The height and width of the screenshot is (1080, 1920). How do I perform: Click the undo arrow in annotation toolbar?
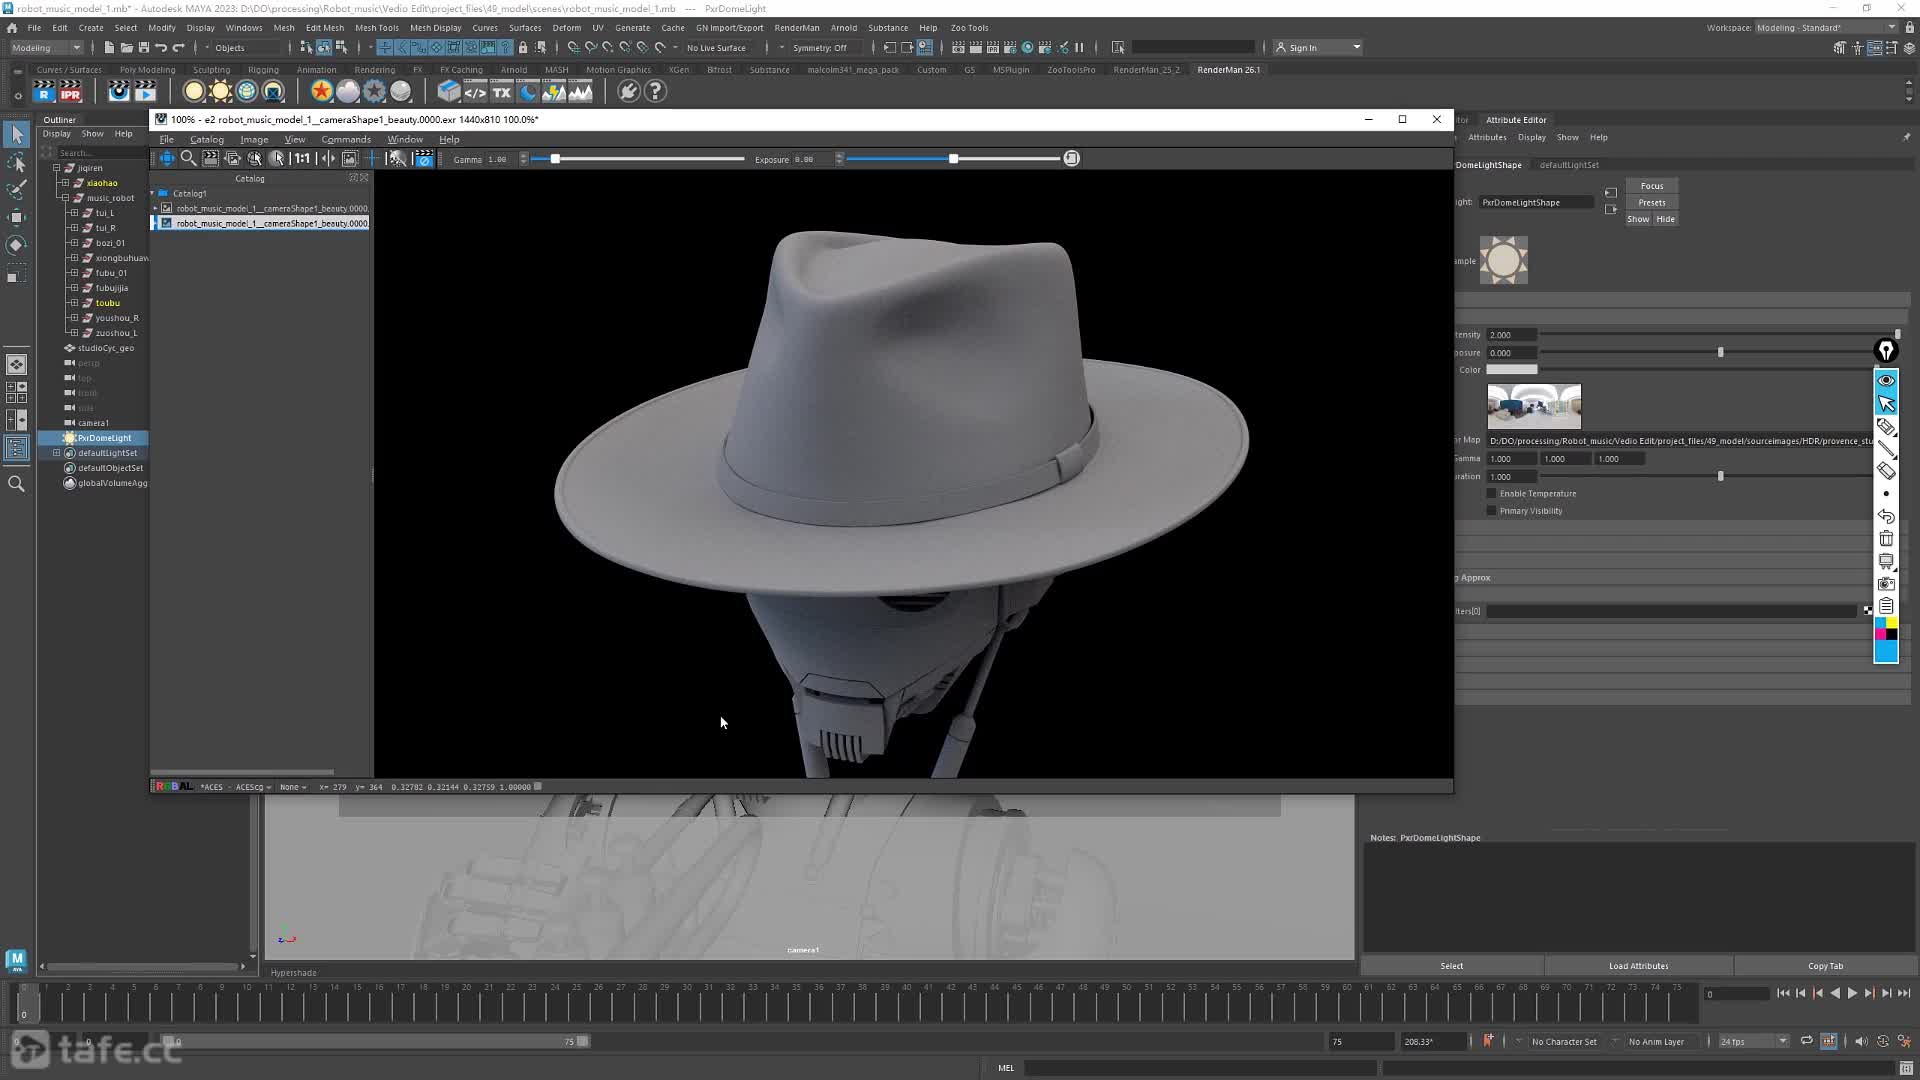click(x=1886, y=516)
